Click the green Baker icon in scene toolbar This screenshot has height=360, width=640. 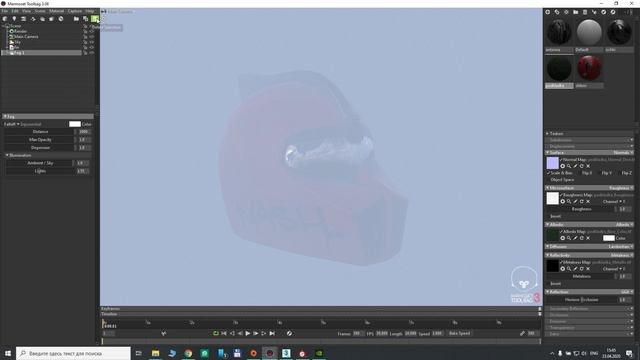(x=95, y=19)
